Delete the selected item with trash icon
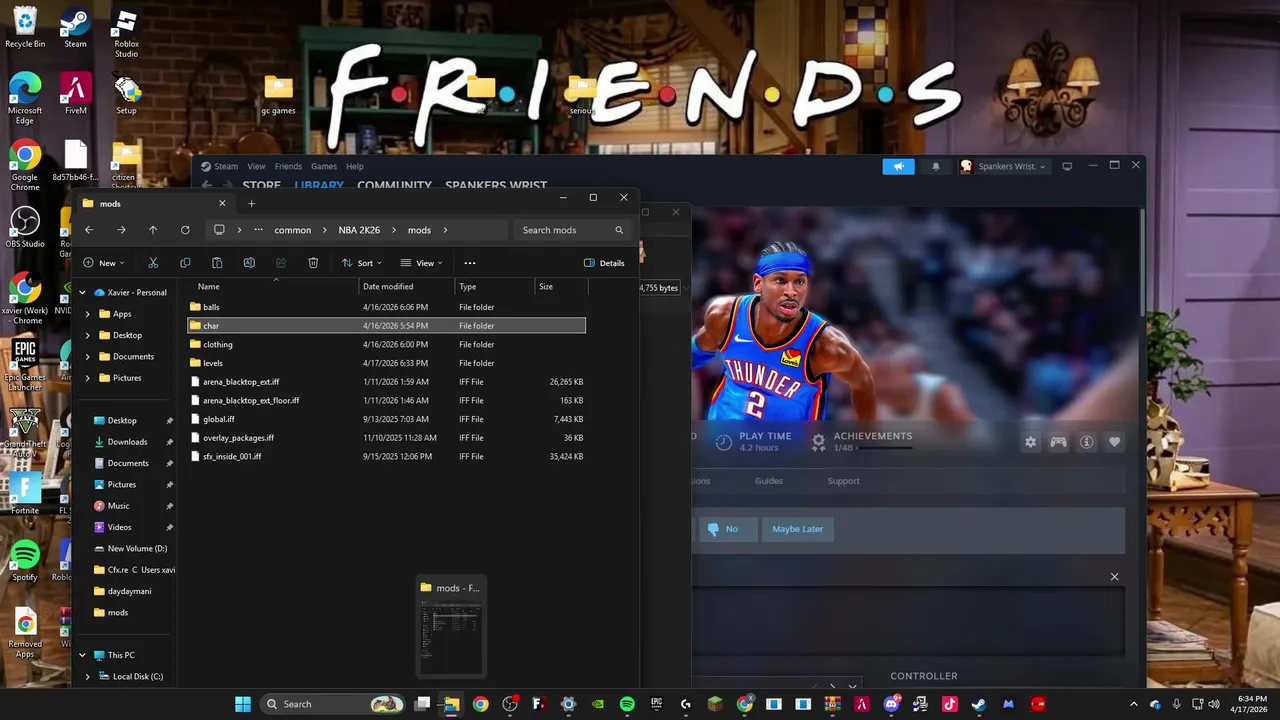The width and height of the screenshot is (1280, 720). point(313,263)
